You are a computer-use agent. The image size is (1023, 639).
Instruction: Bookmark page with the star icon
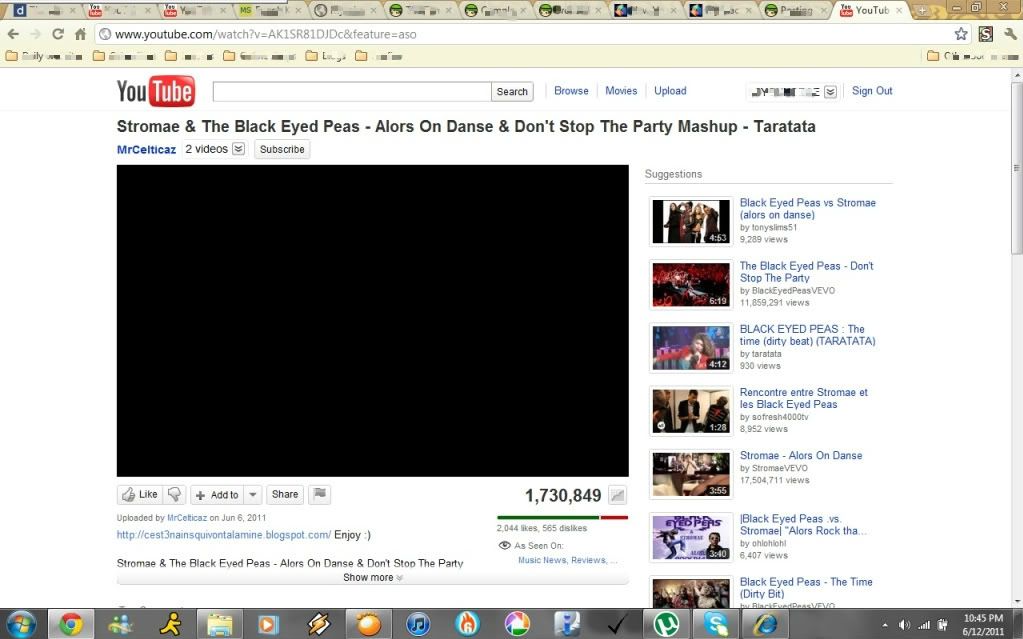pos(961,34)
